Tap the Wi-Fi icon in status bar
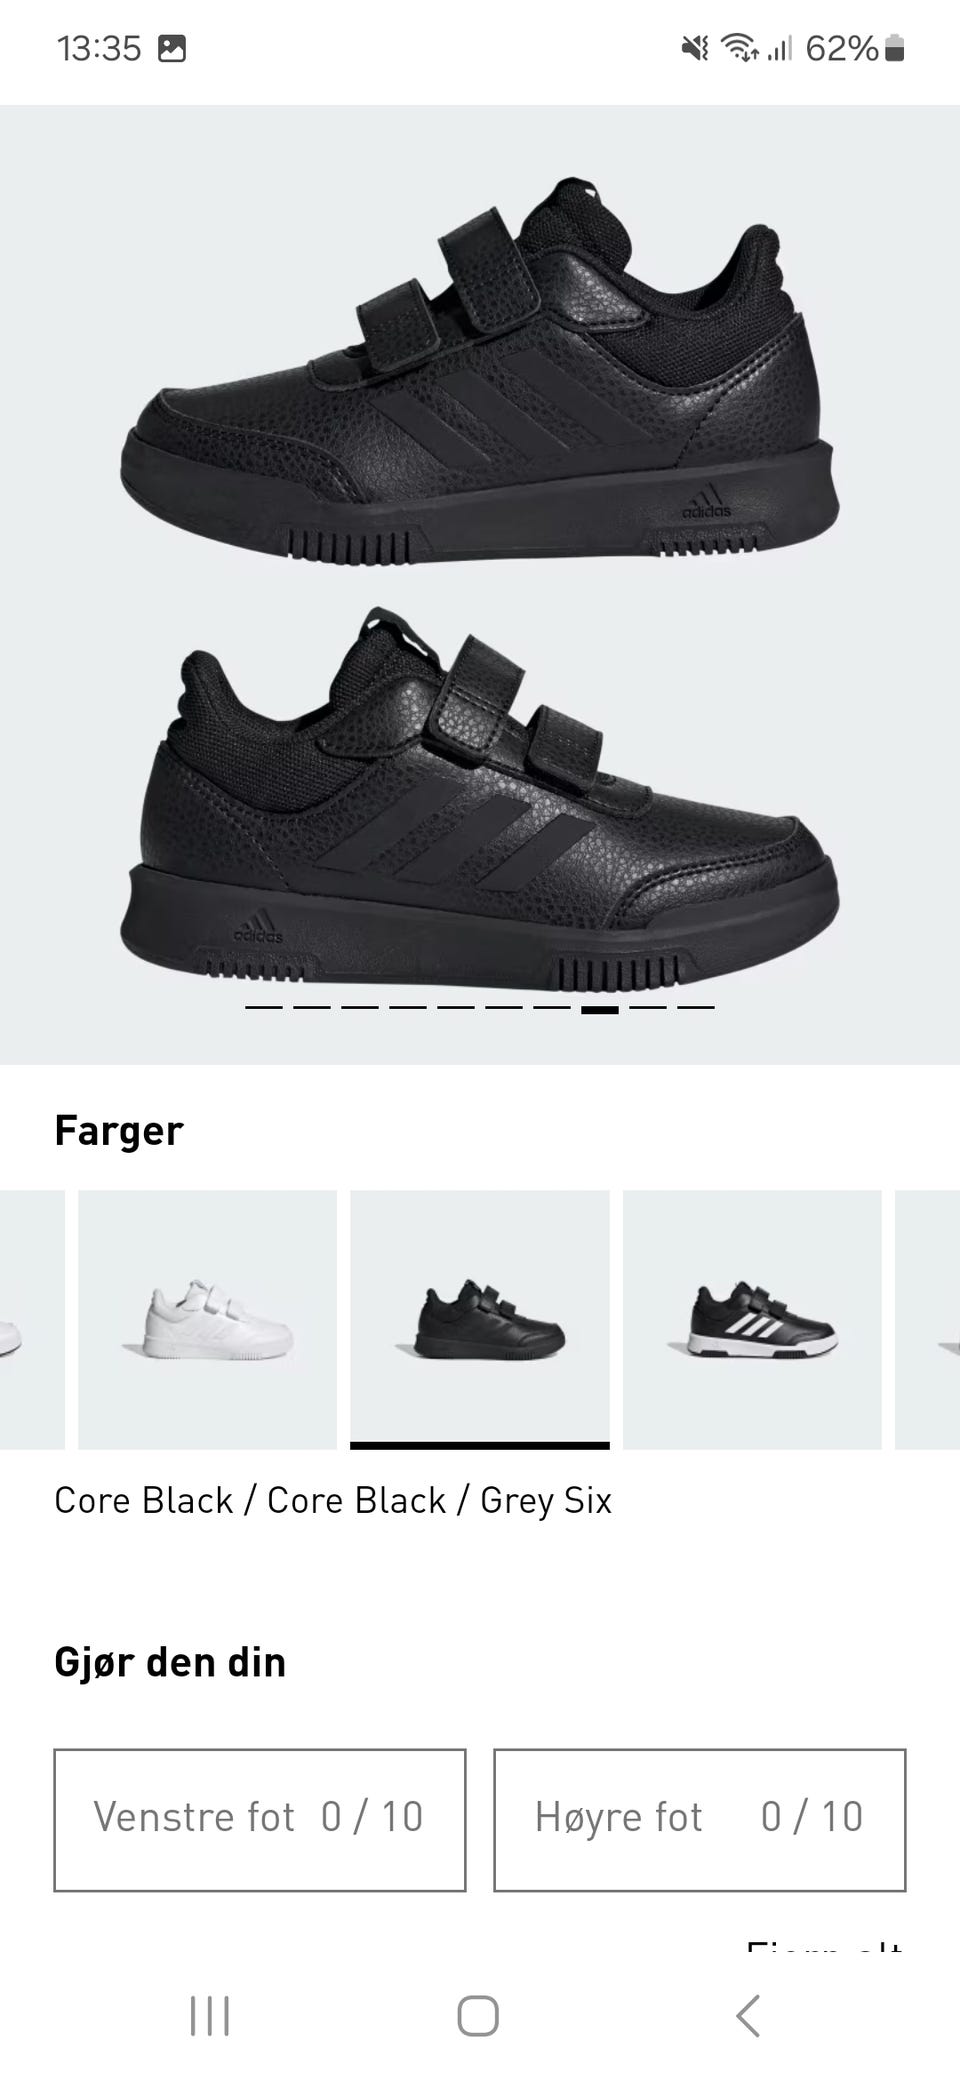The width and height of the screenshot is (960, 2080). (740, 47)
